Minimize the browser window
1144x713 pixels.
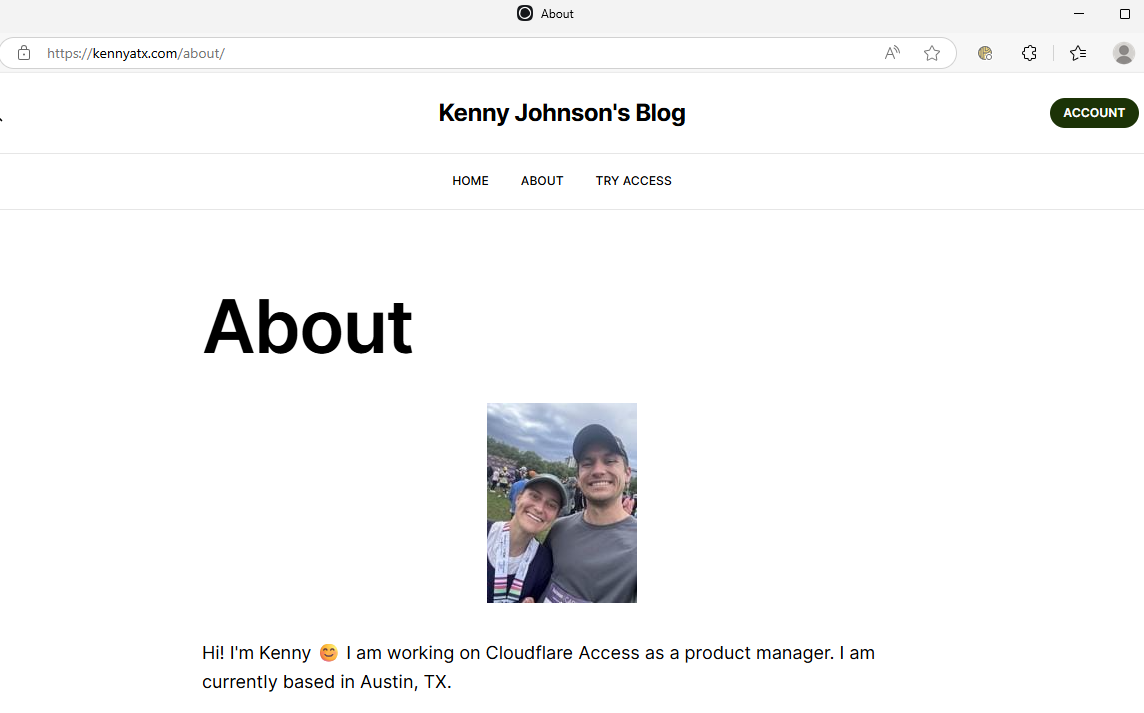tap(1079, 14)
